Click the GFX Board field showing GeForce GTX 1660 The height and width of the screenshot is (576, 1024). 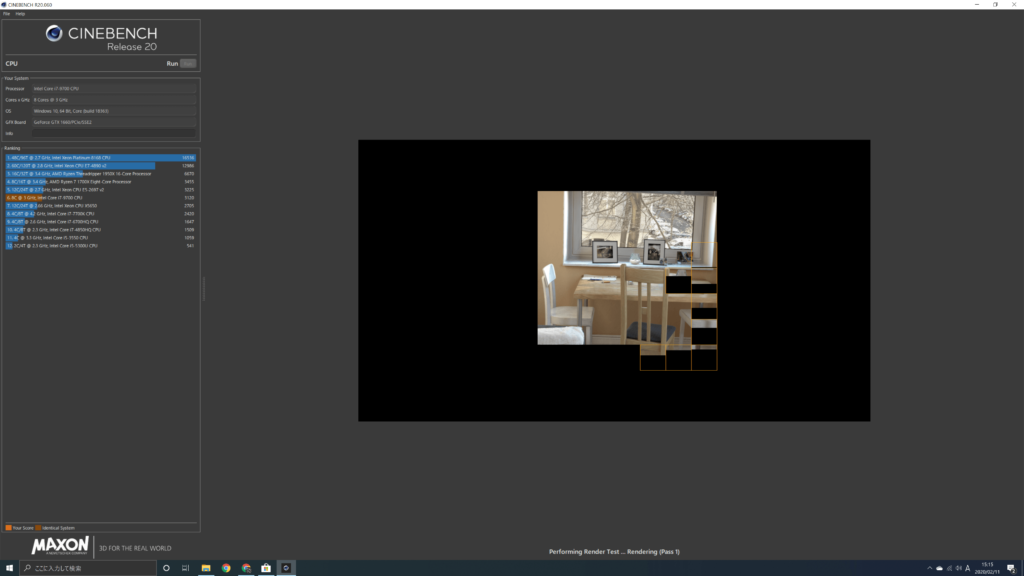pyautogui.click(x=114, y=122)
